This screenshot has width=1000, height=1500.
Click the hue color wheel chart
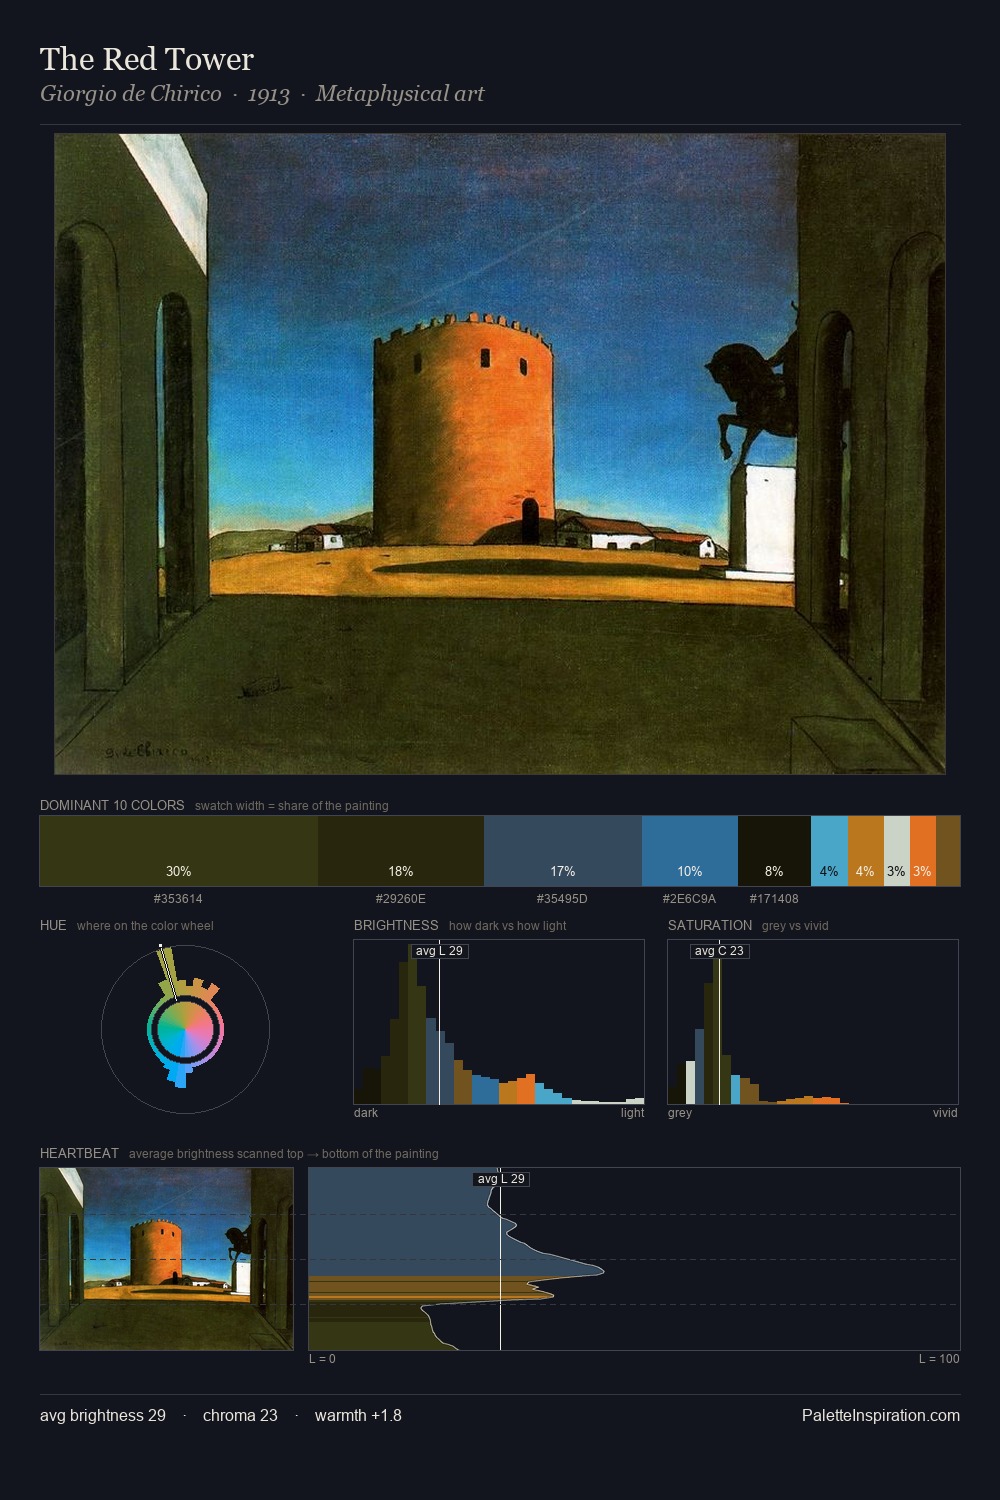point(185,1029)
